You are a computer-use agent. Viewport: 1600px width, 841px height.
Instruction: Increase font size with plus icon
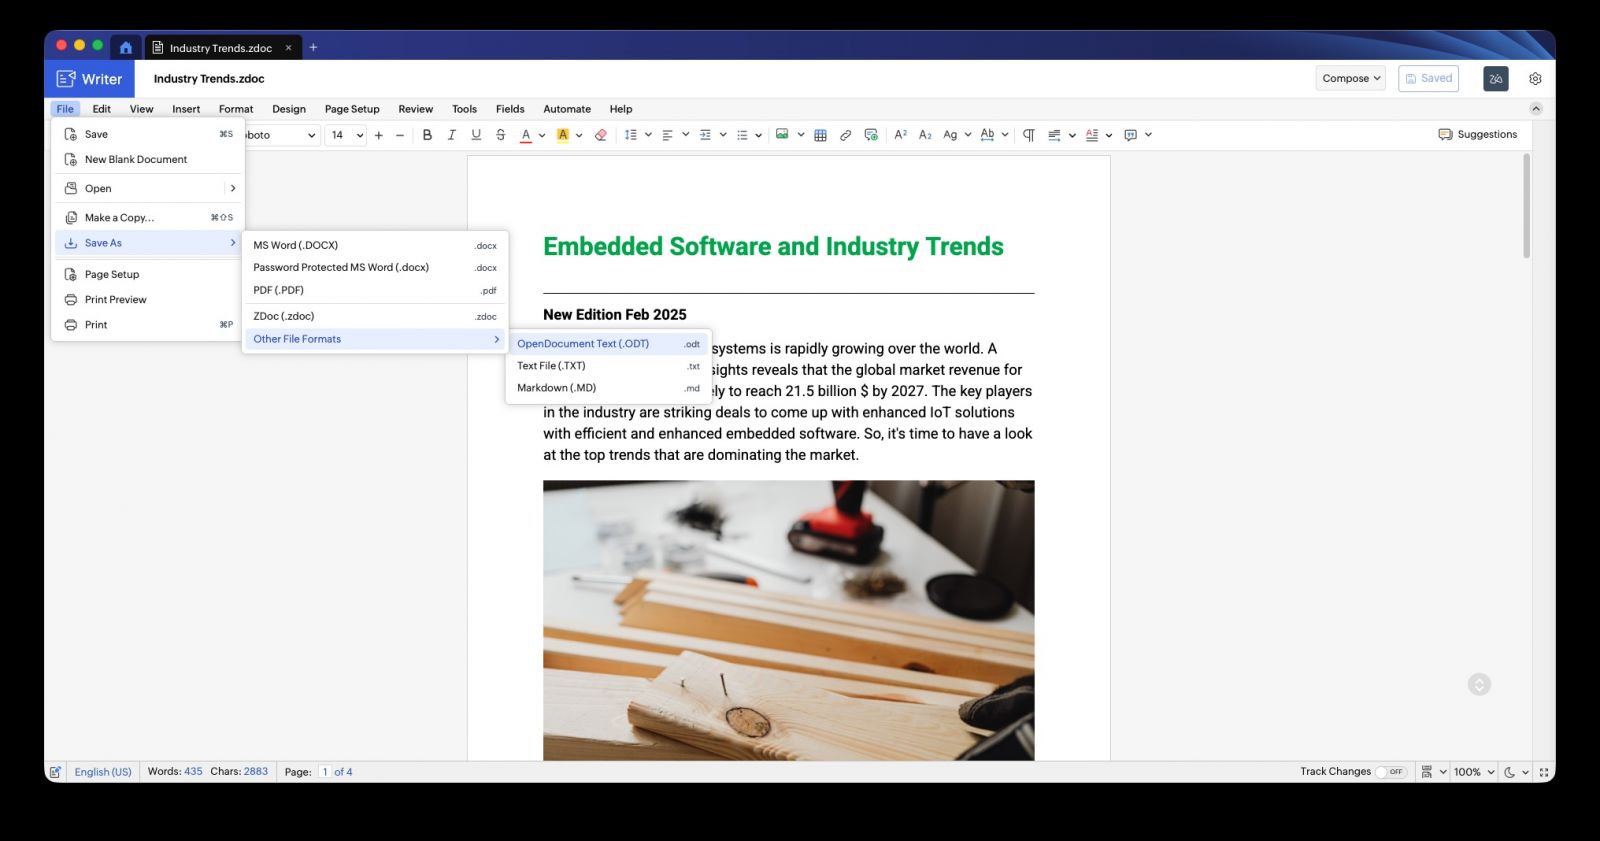379,135
